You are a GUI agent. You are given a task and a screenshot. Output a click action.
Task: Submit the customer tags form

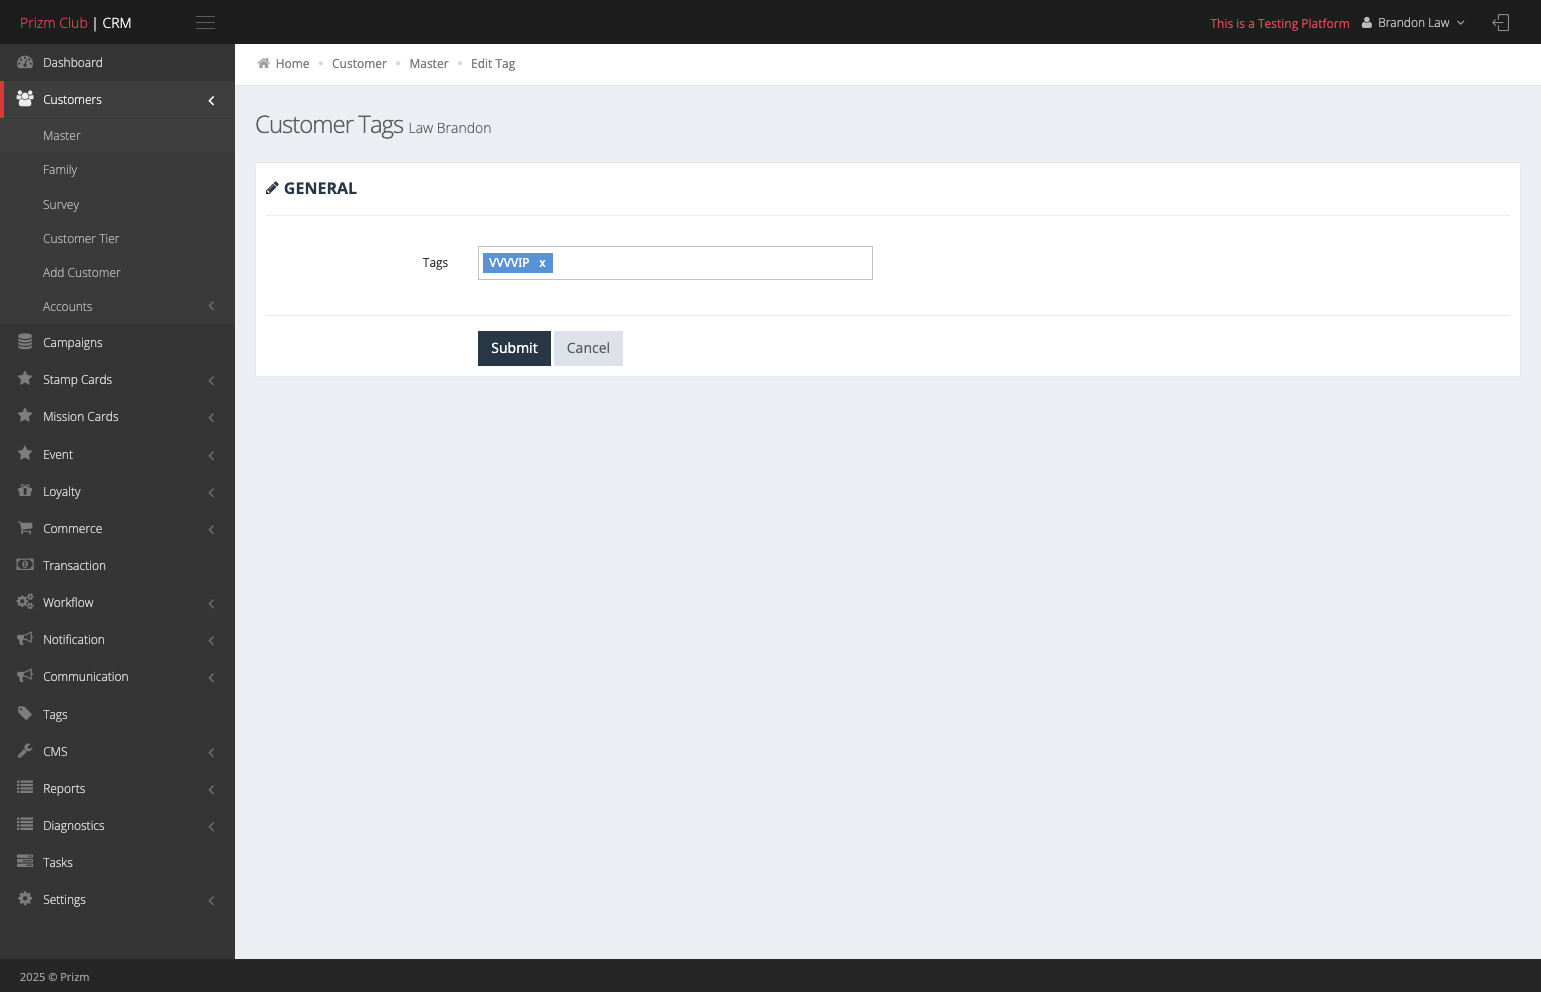coord(514,348)
